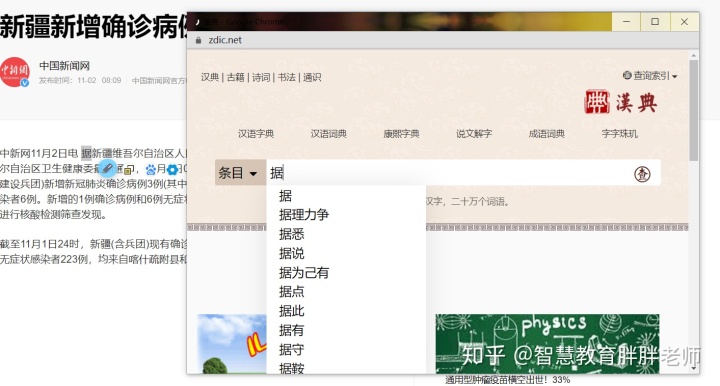Open the 说文解字 tab
720x386 pixels.
(474, 134)
